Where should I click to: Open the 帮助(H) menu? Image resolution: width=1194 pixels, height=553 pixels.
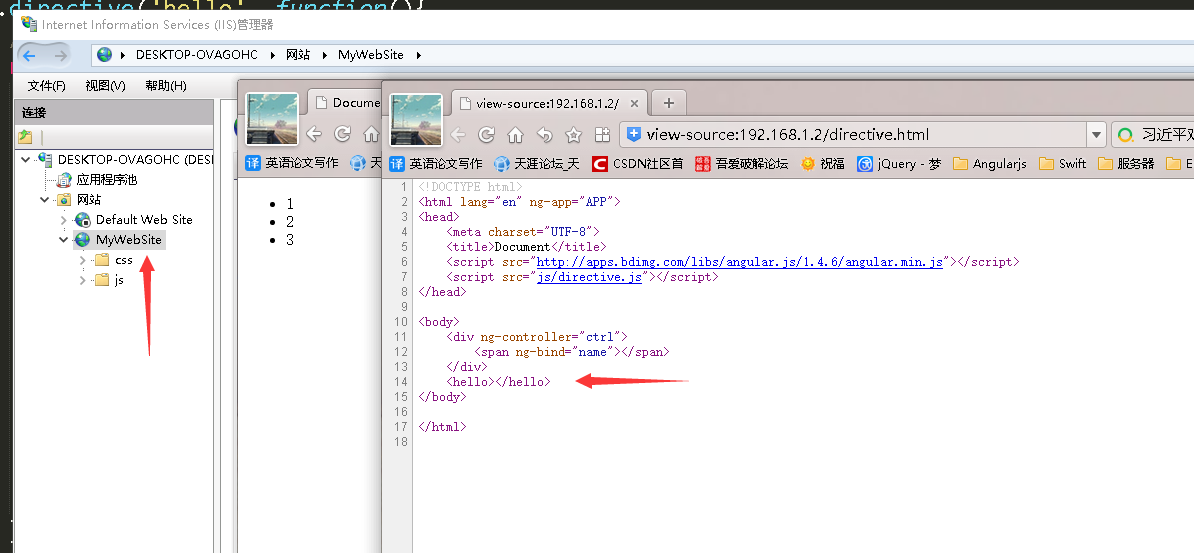[x=165, y=85]
